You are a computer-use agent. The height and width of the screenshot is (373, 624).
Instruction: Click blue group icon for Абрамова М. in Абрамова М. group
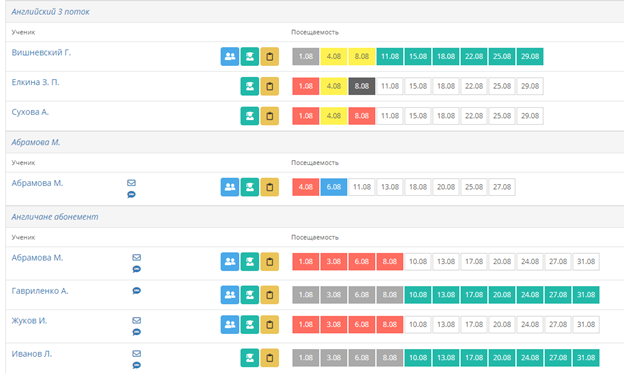[x=230, y=187]
